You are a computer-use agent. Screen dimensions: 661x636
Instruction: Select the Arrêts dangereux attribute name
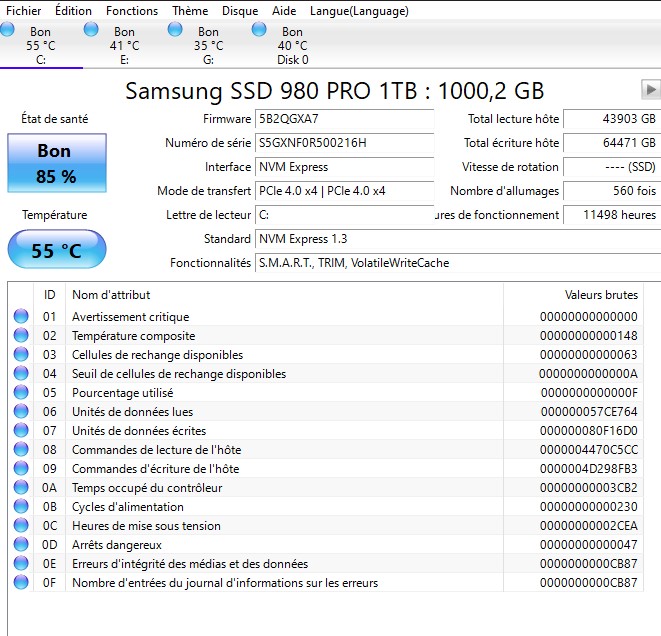117,545
